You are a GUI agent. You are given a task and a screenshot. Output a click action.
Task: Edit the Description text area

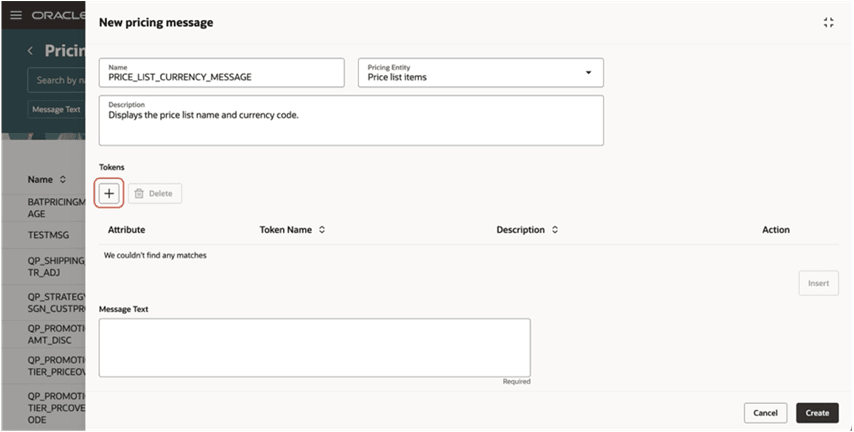tap(351, 120)
